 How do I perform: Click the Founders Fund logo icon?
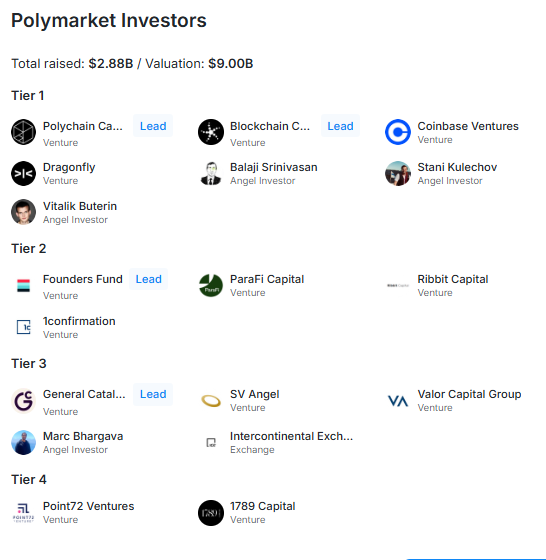point(24,285)
